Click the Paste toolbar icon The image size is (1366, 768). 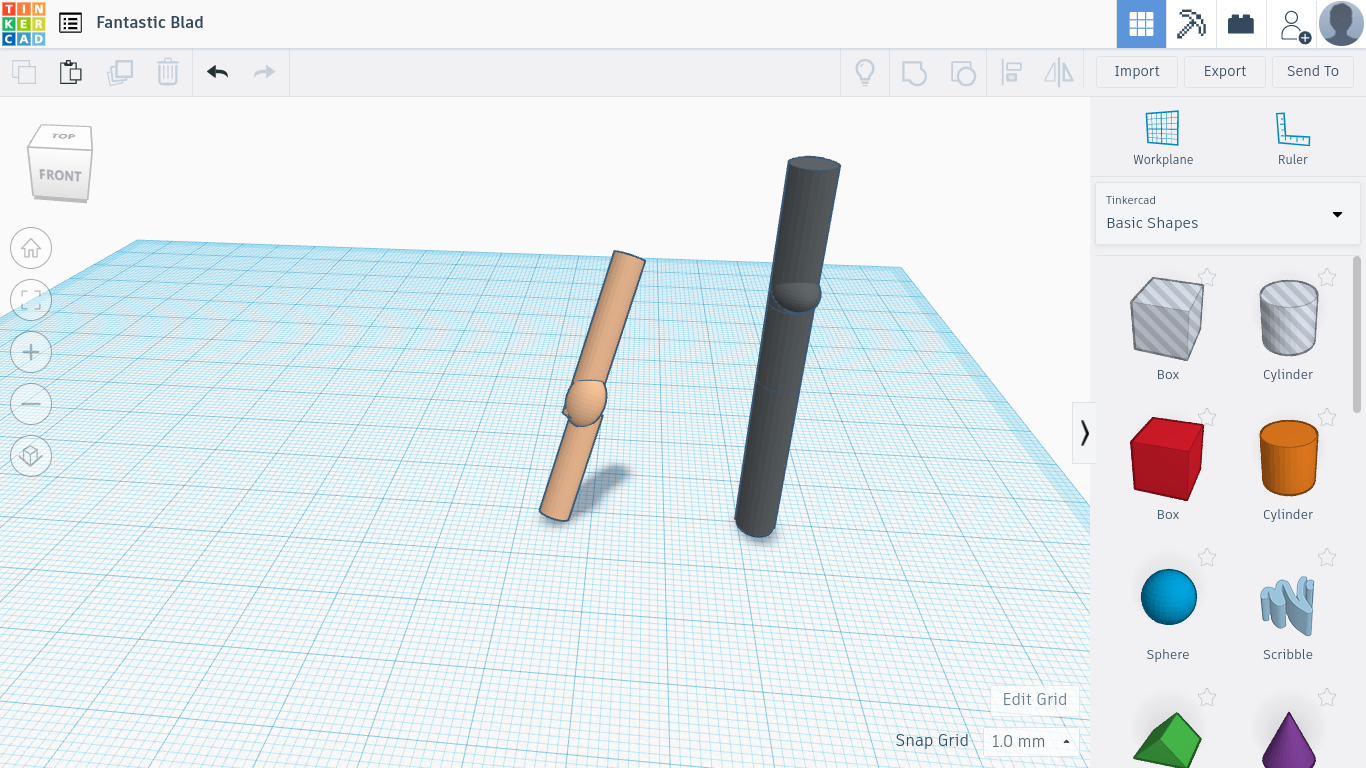point(70,72)
